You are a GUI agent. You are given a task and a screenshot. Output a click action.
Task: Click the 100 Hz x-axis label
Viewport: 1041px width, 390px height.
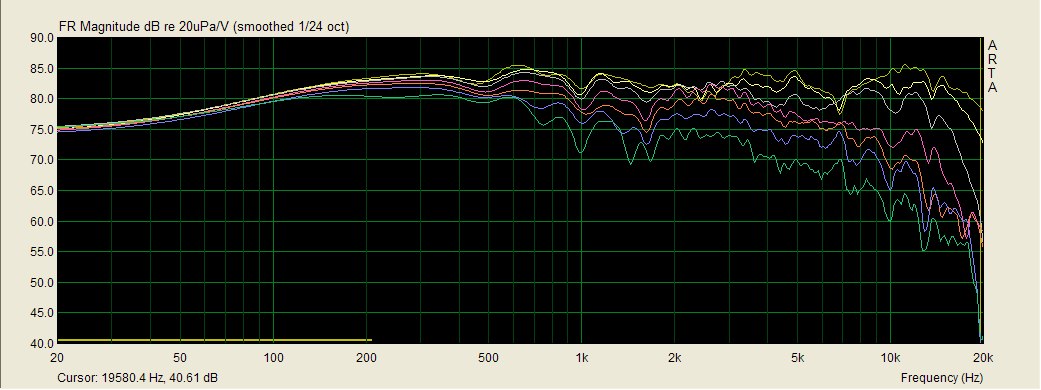coord(274,357)
